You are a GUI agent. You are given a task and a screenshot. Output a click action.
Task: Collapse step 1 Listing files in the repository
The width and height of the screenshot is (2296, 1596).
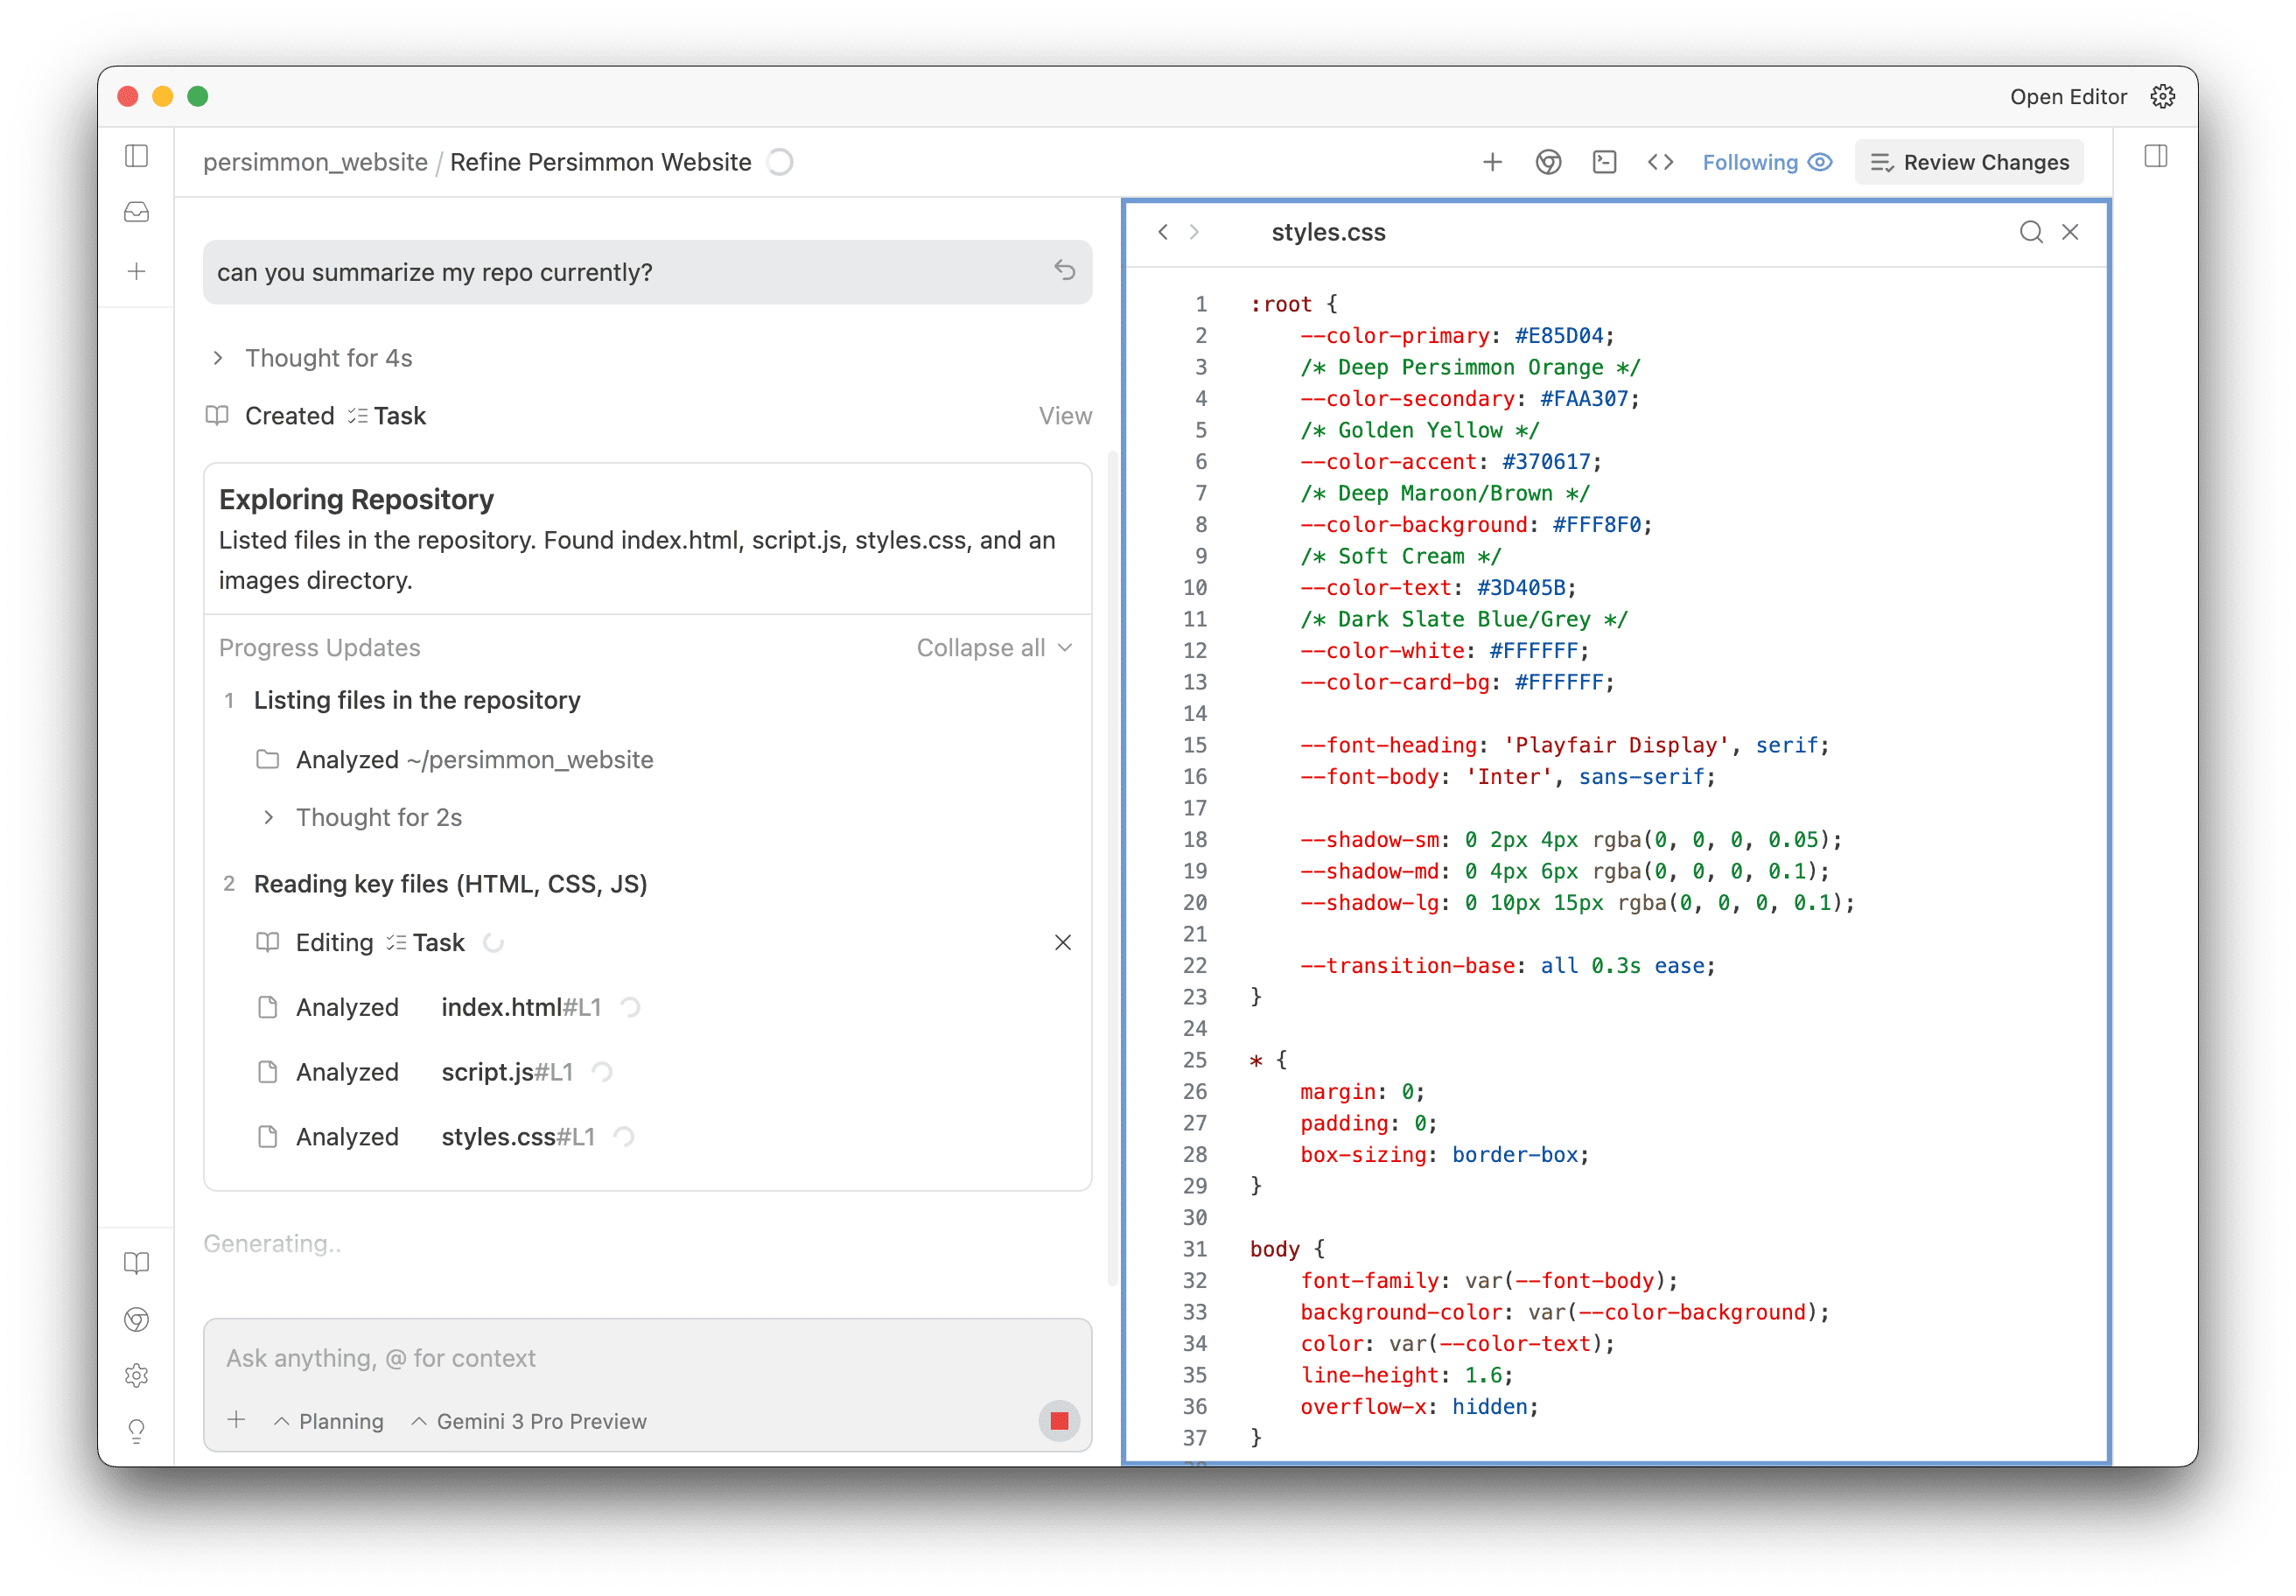tap(417, 699)
